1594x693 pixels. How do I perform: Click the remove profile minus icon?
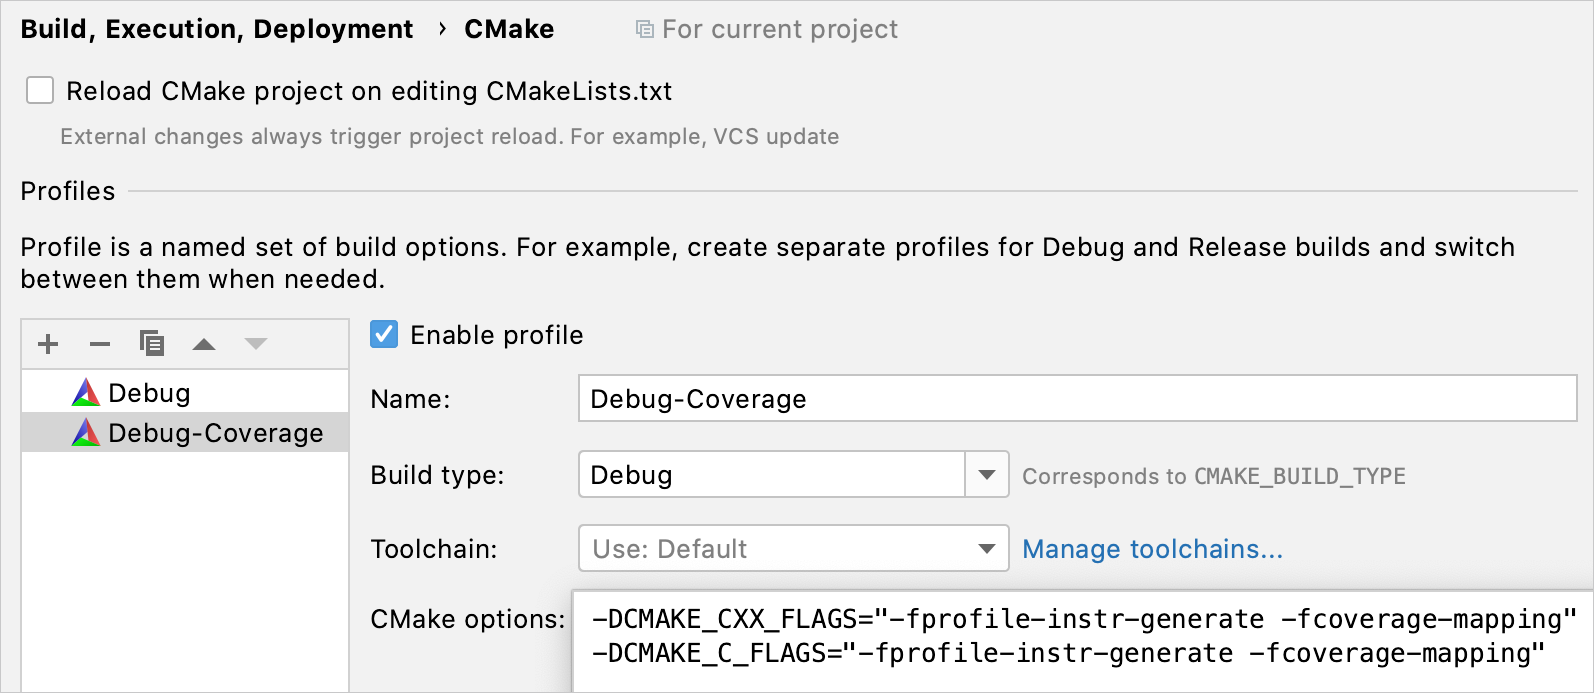point(100,344)
